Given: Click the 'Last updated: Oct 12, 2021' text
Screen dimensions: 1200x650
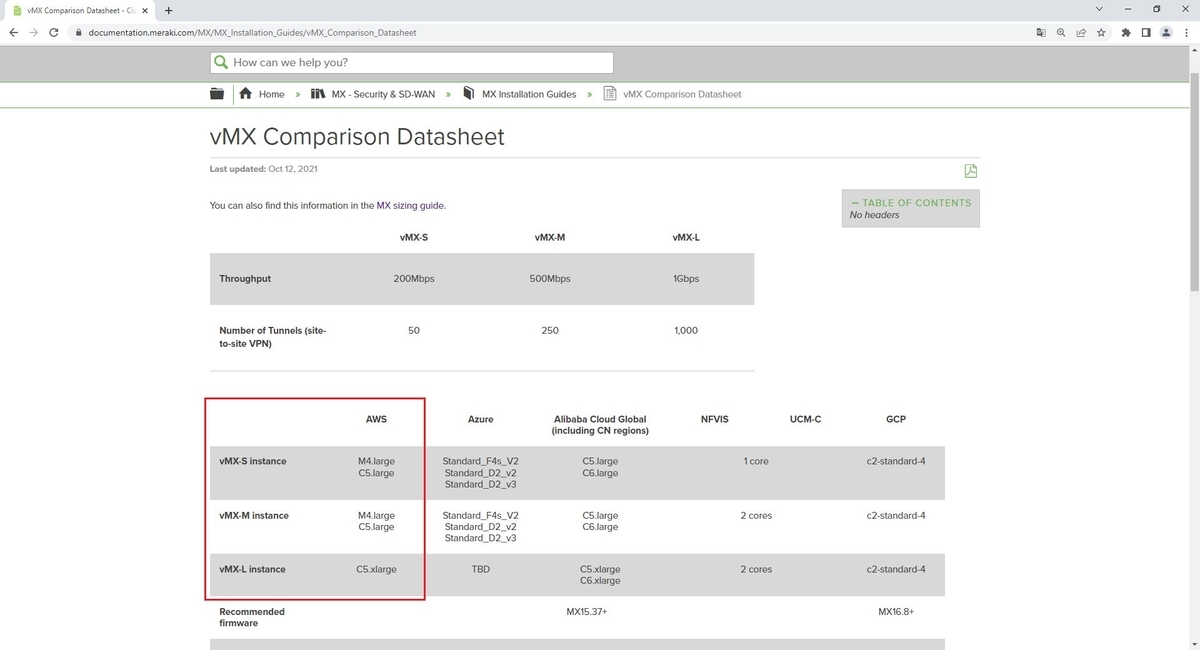Looking at the screenshot, I should click(264, 169).
